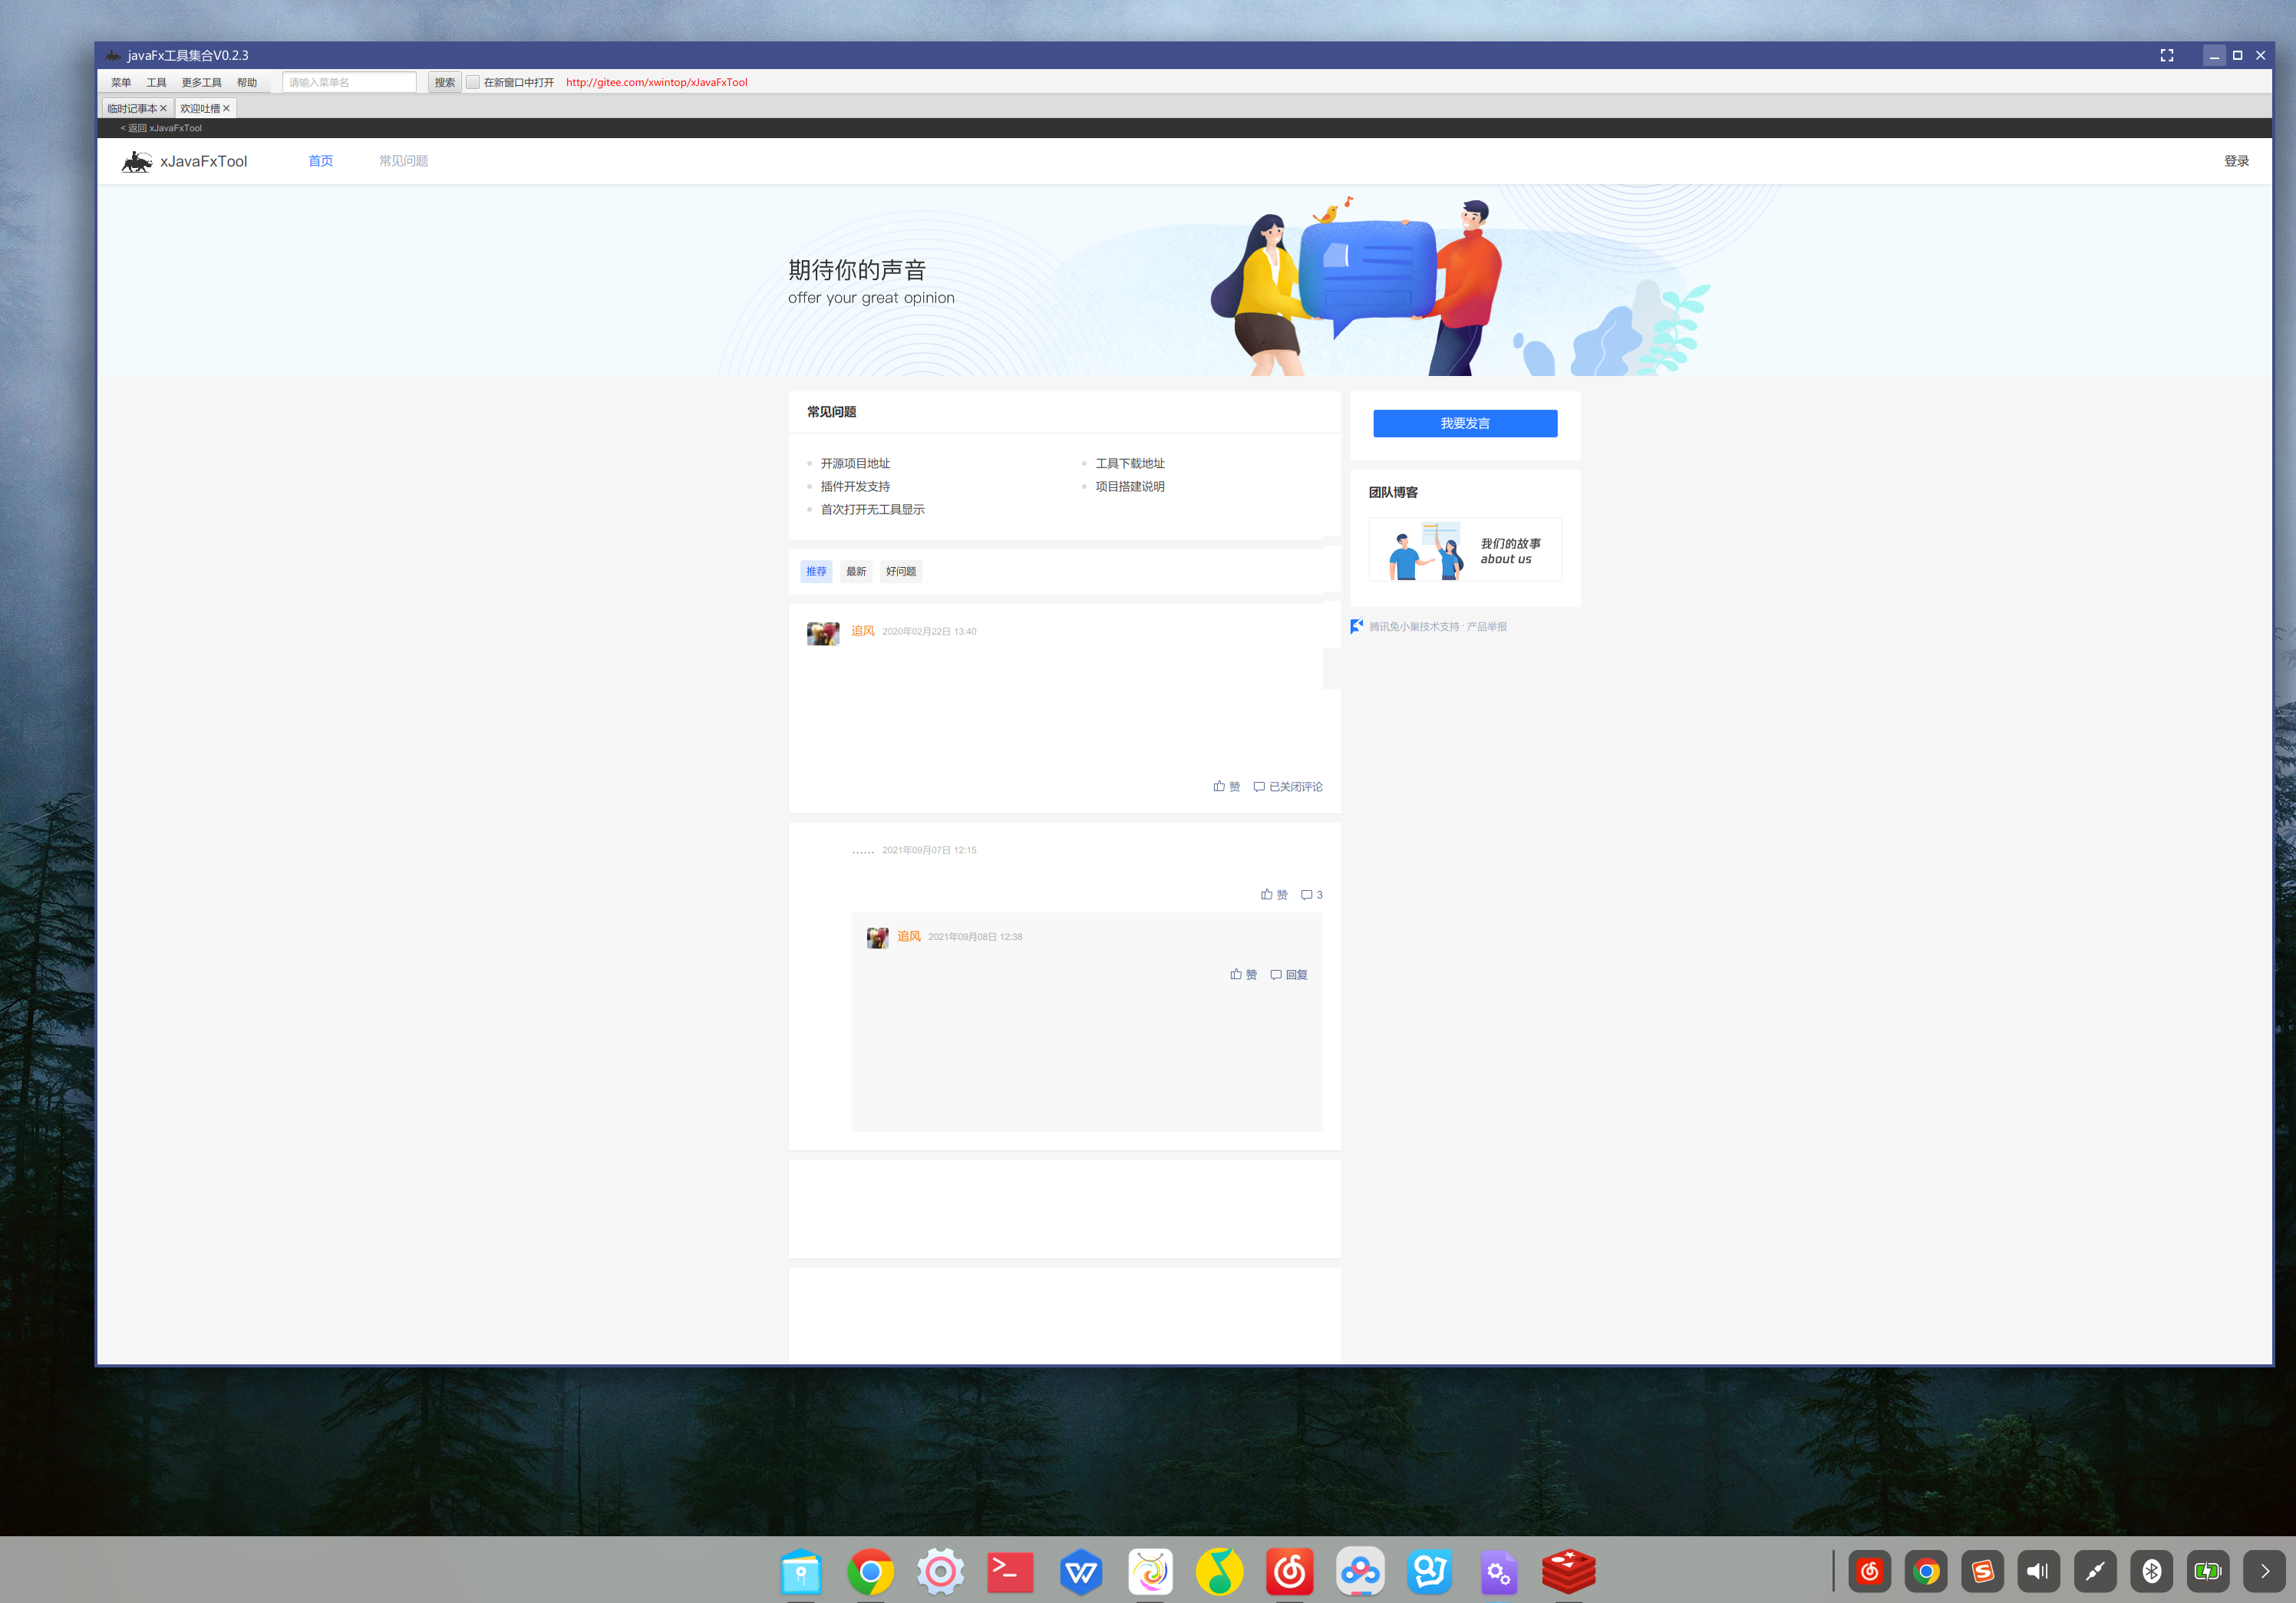Select the 最新 sort filter

point(856,571)
